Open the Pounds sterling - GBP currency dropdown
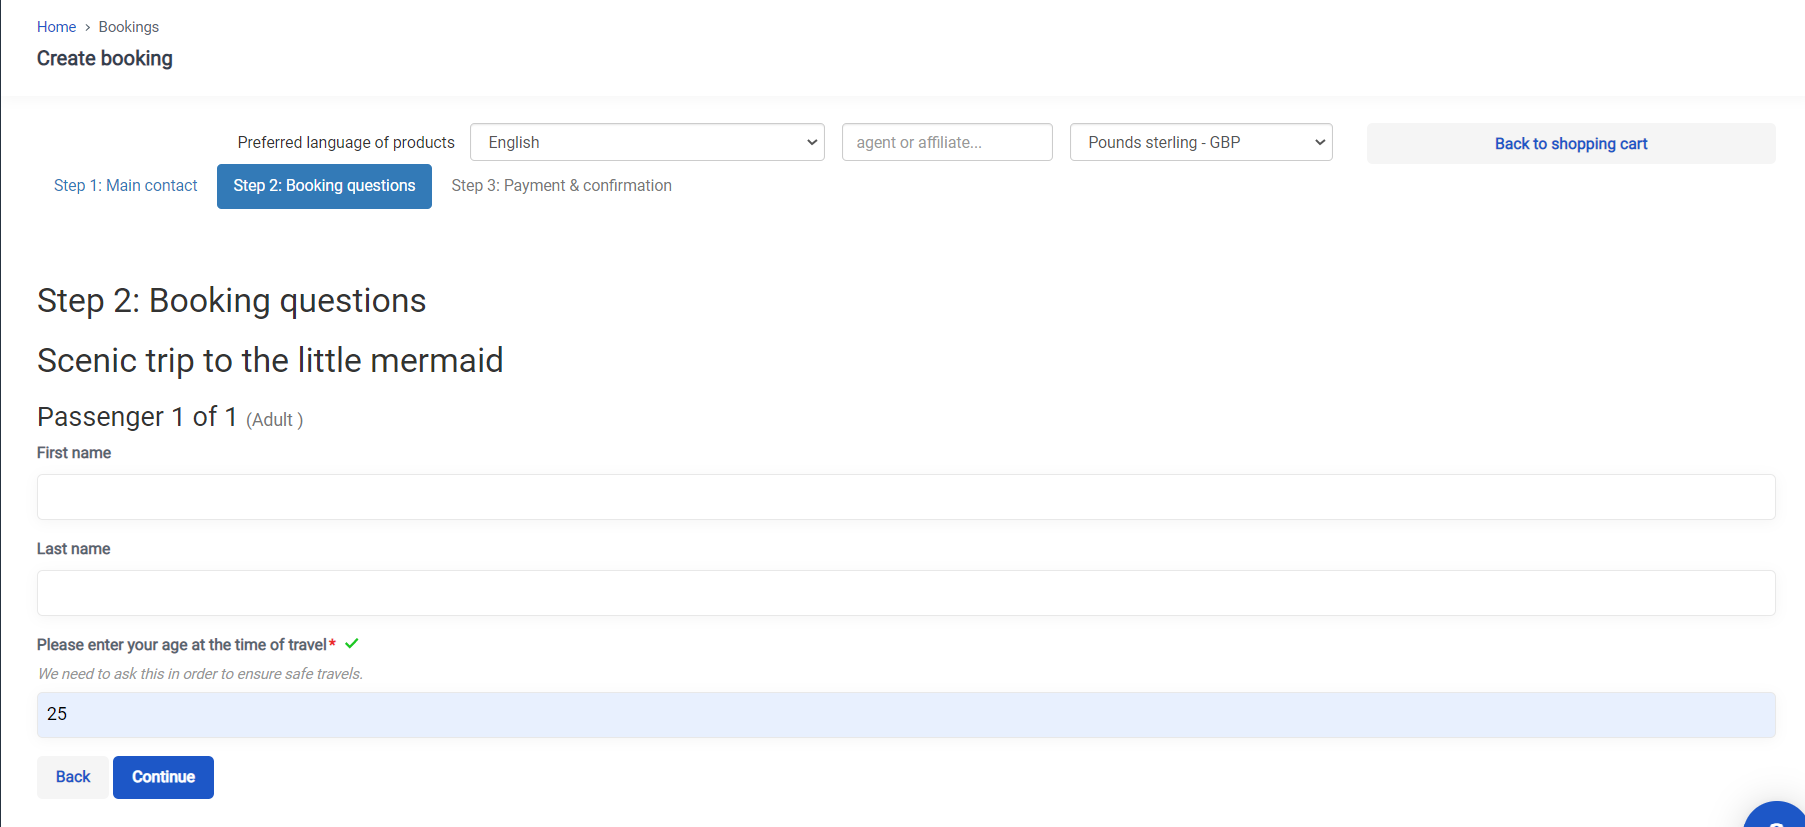 click(1200, 142)
